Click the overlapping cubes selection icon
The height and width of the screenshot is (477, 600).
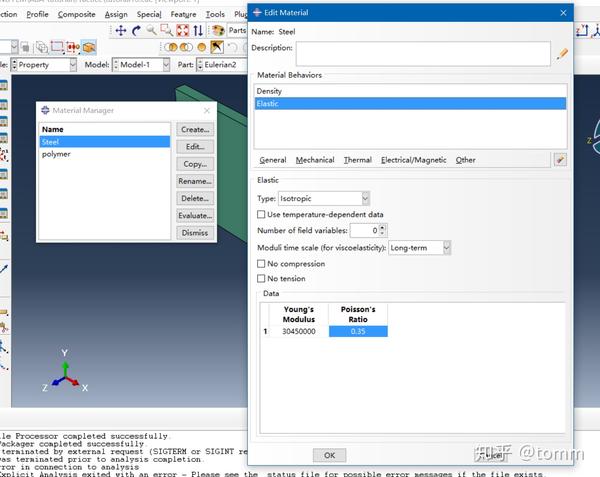tap(41, 47)
